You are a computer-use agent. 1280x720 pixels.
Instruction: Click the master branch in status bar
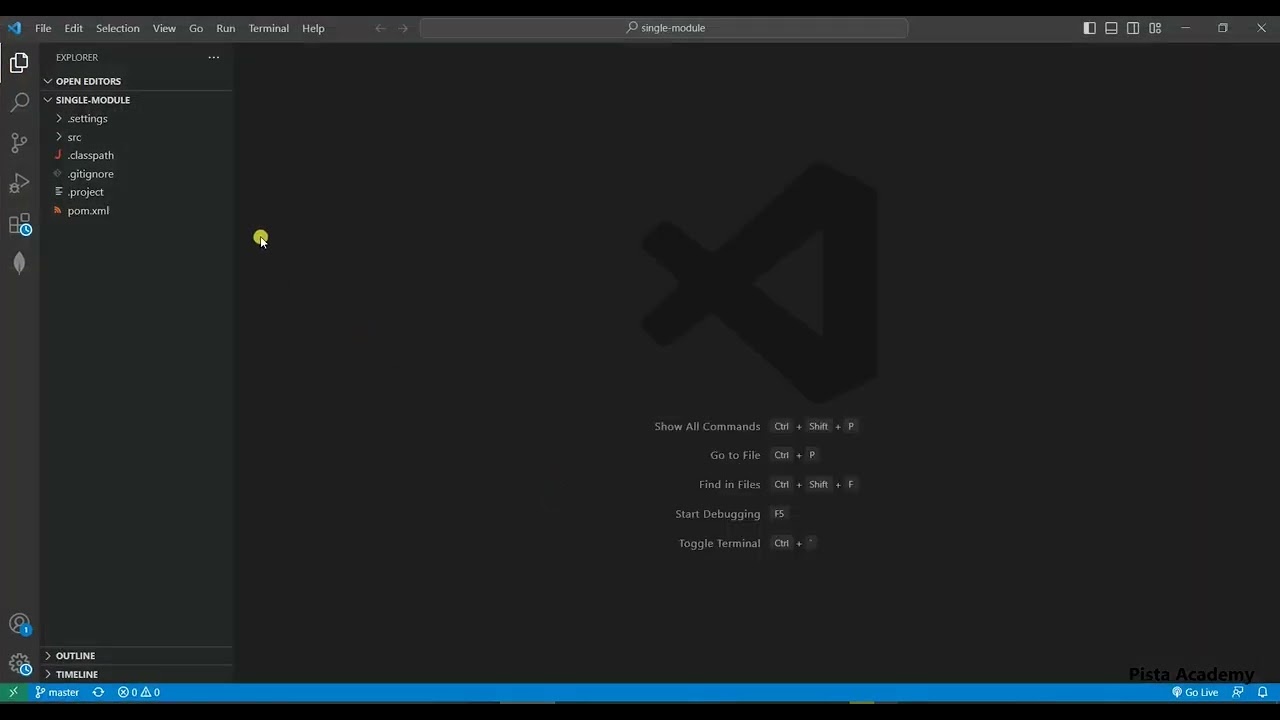(57, 692)
